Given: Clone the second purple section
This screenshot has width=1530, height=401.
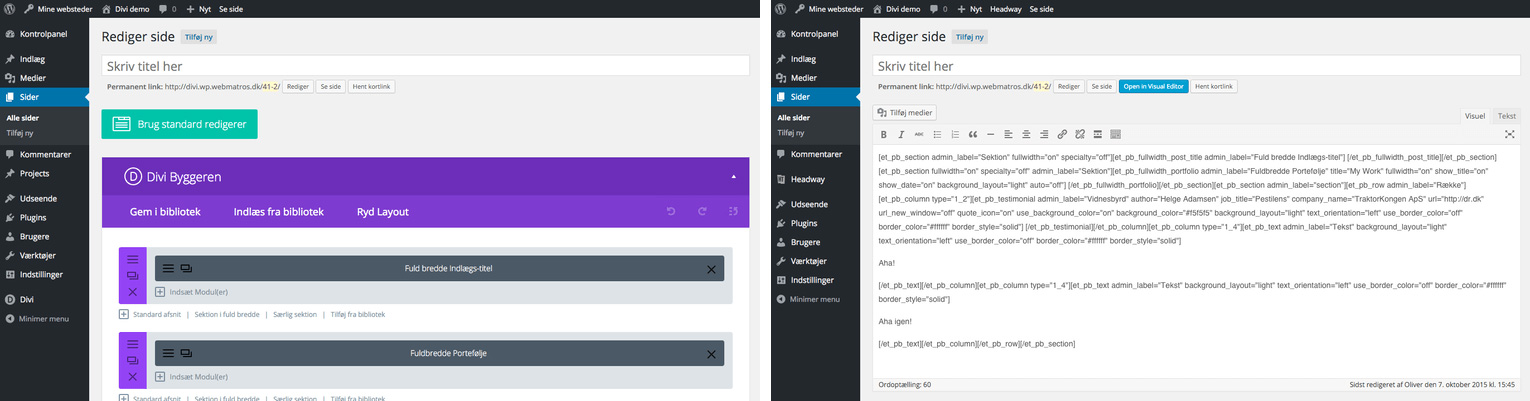Looking at the screenshot, I should 132,360.
